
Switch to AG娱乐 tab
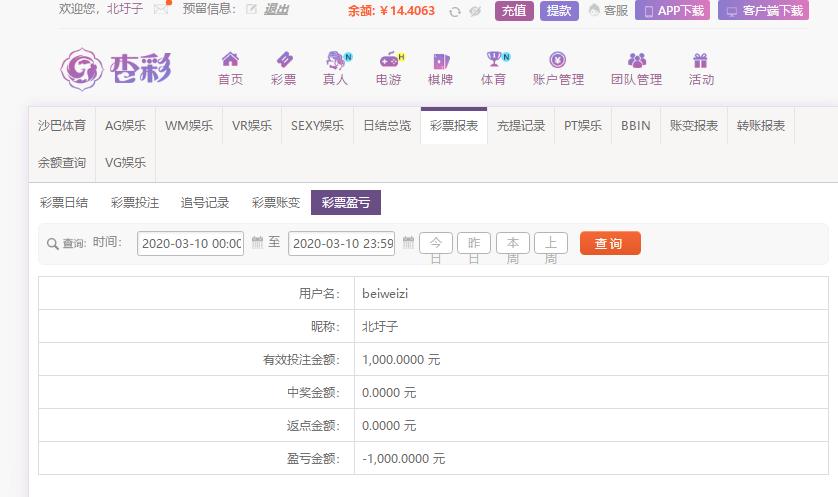(126, 126)
